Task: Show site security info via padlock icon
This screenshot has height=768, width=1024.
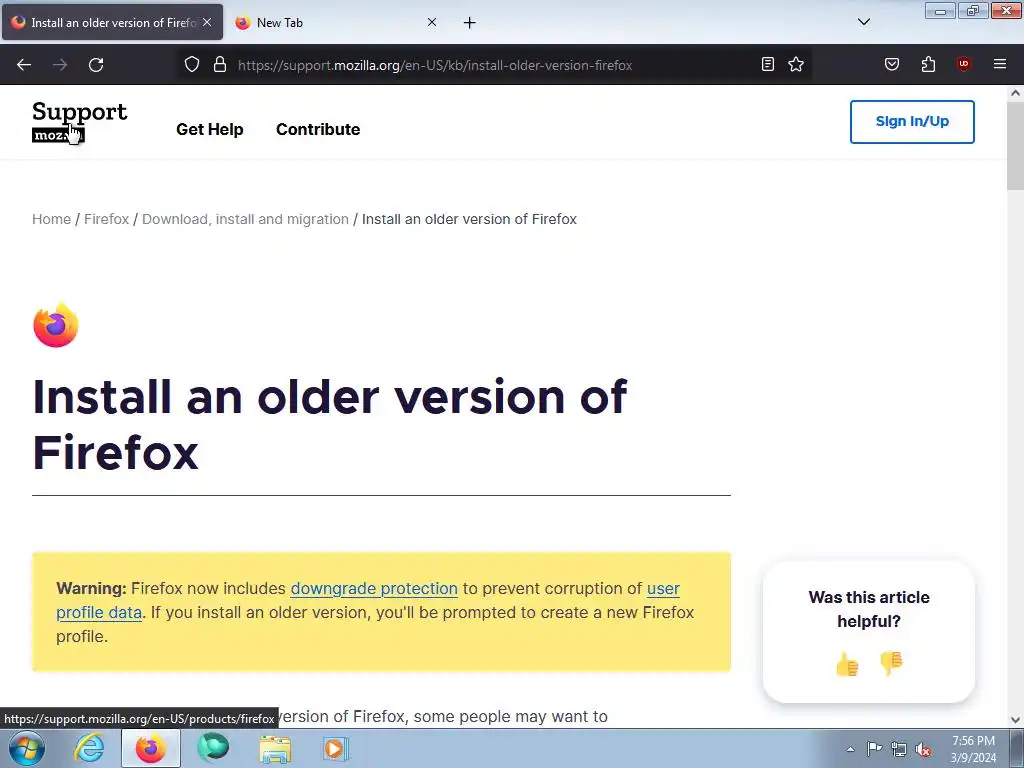Action: [220, 65]
